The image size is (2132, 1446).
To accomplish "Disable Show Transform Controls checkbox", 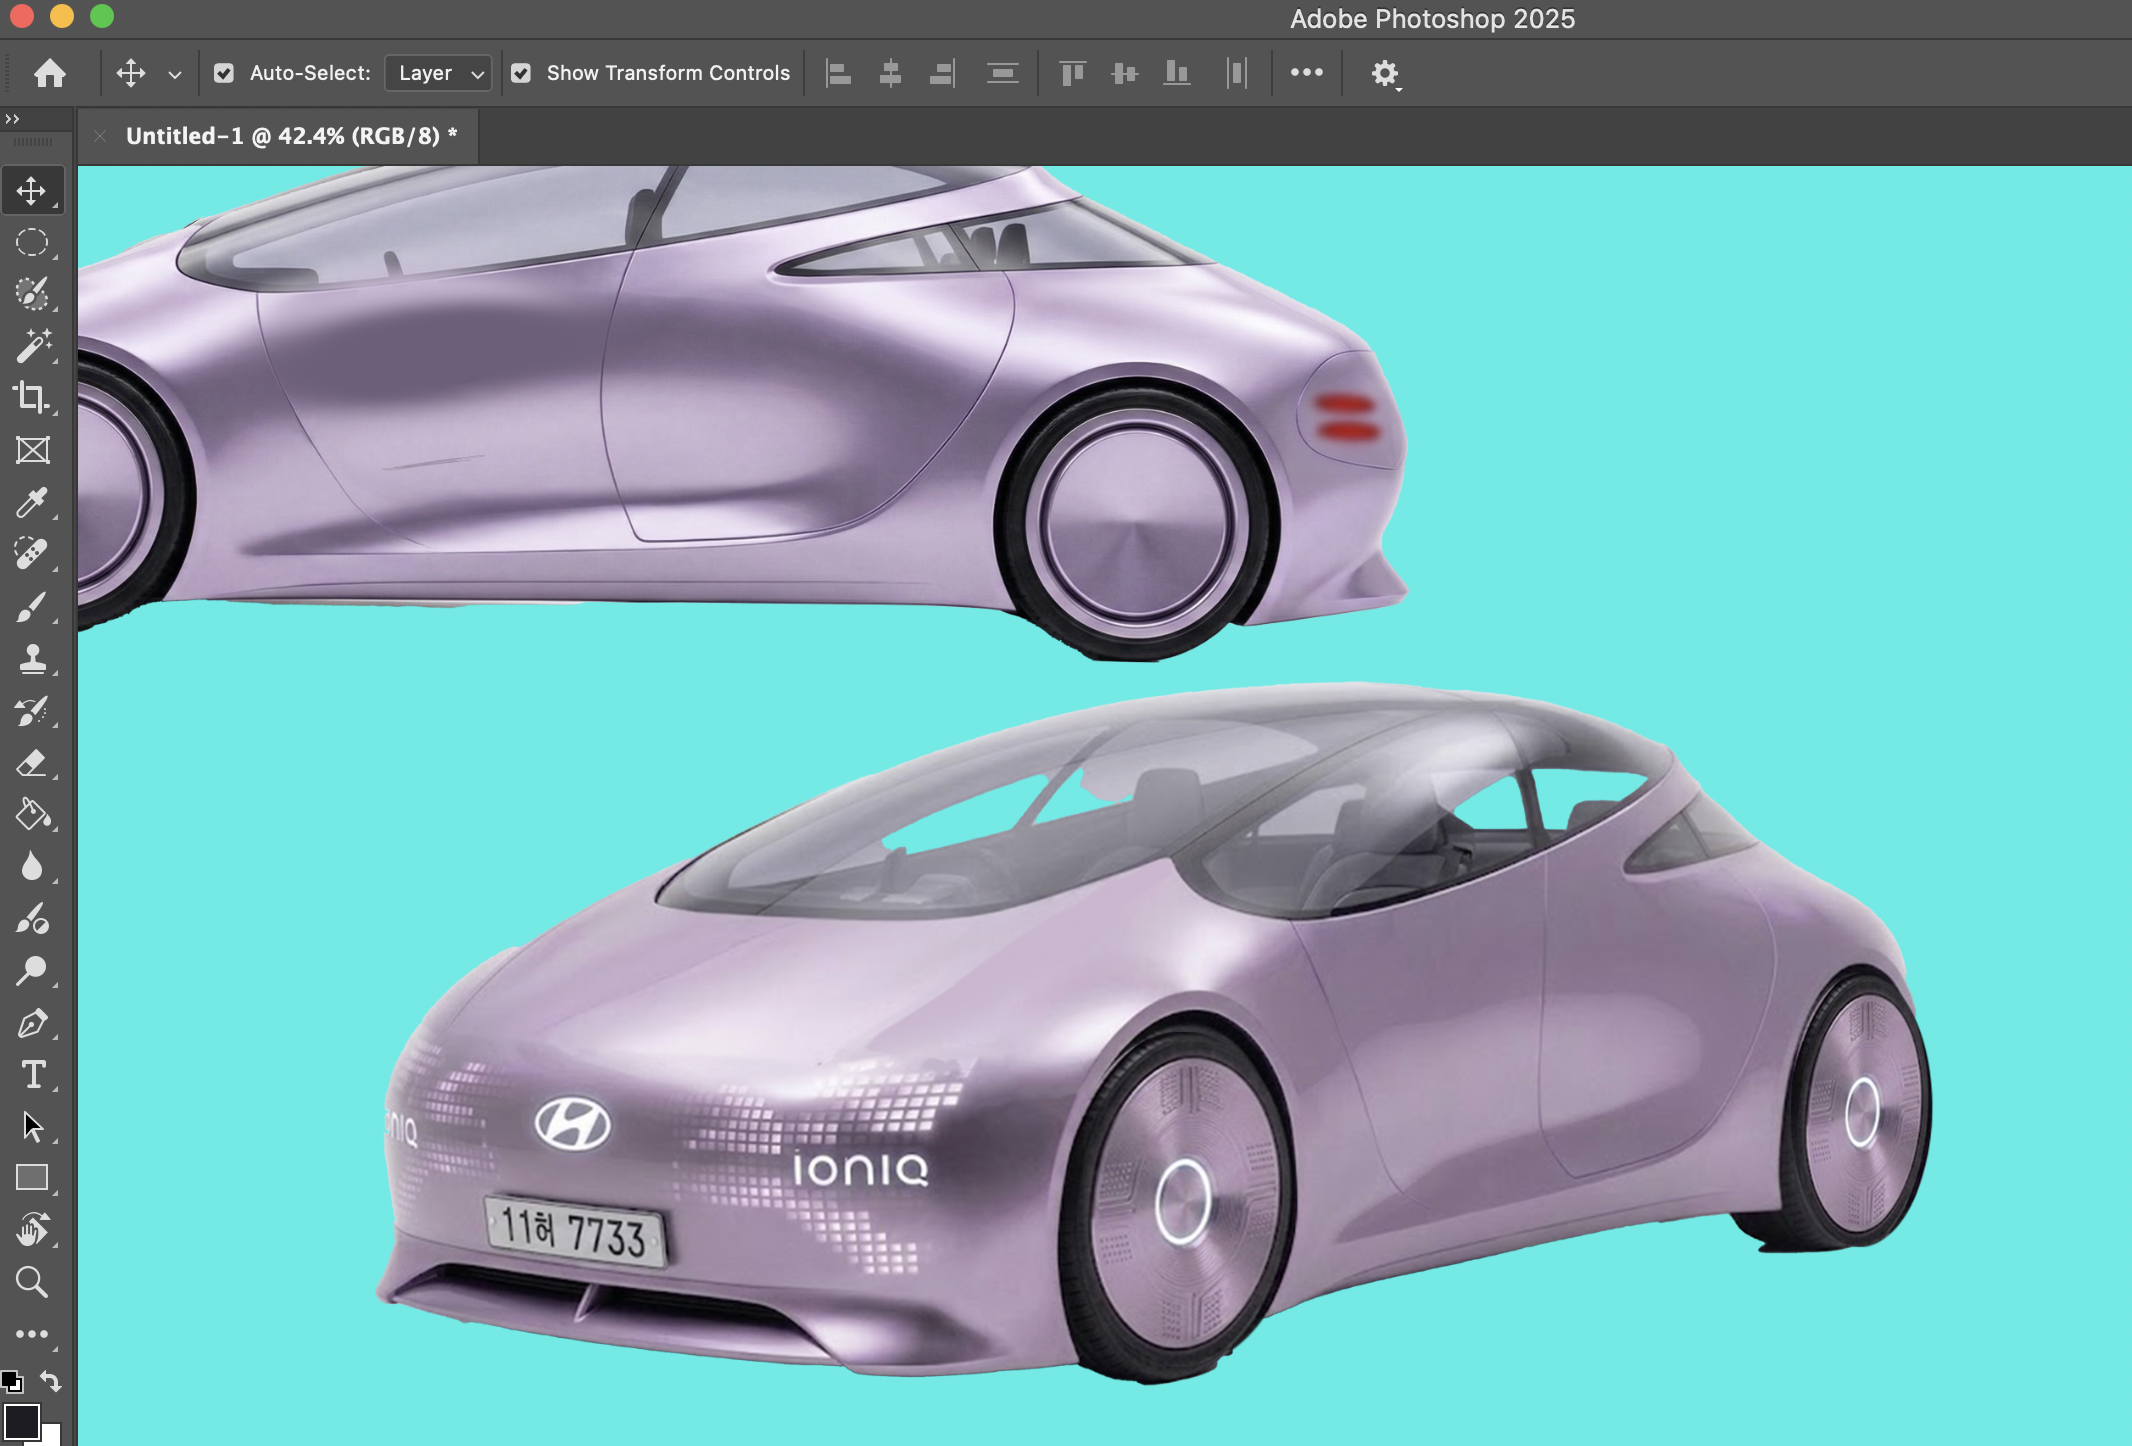I will click(521, 73).
